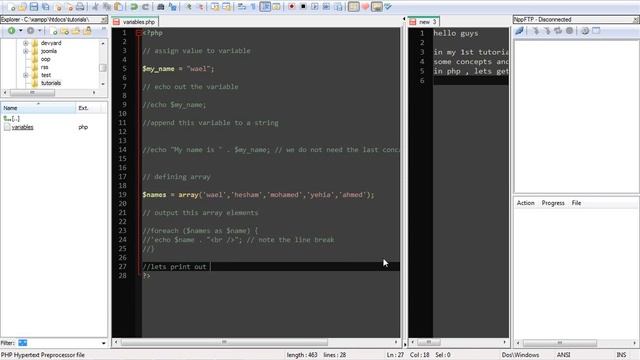Screen dimensions: 640x360
Task: Start macro recording with red dot icon
Action: coord(291,7)
